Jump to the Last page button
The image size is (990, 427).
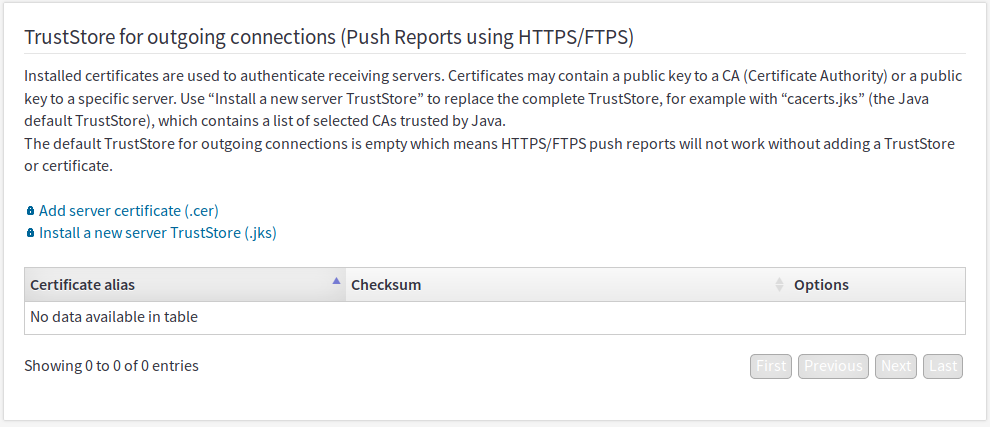pos(943,366)
